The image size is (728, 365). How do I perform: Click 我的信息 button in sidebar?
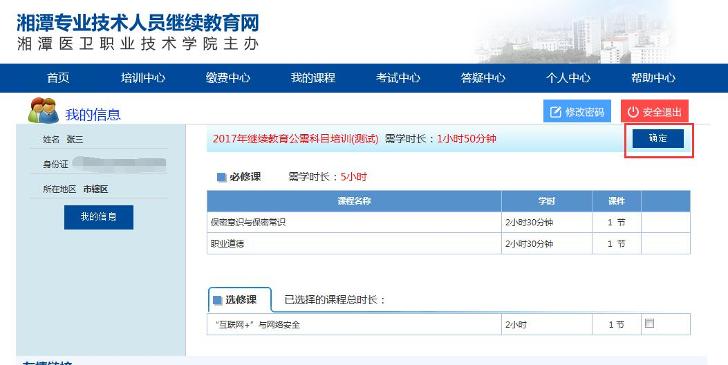click(98, 217)
